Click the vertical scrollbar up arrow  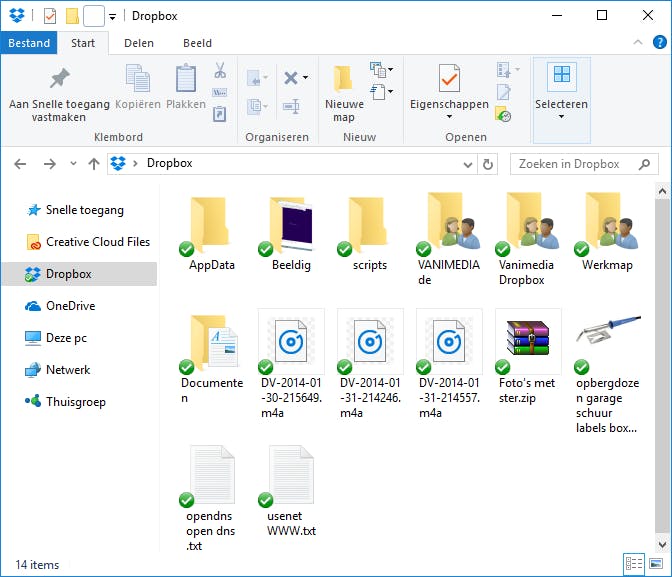coord(662,191)
